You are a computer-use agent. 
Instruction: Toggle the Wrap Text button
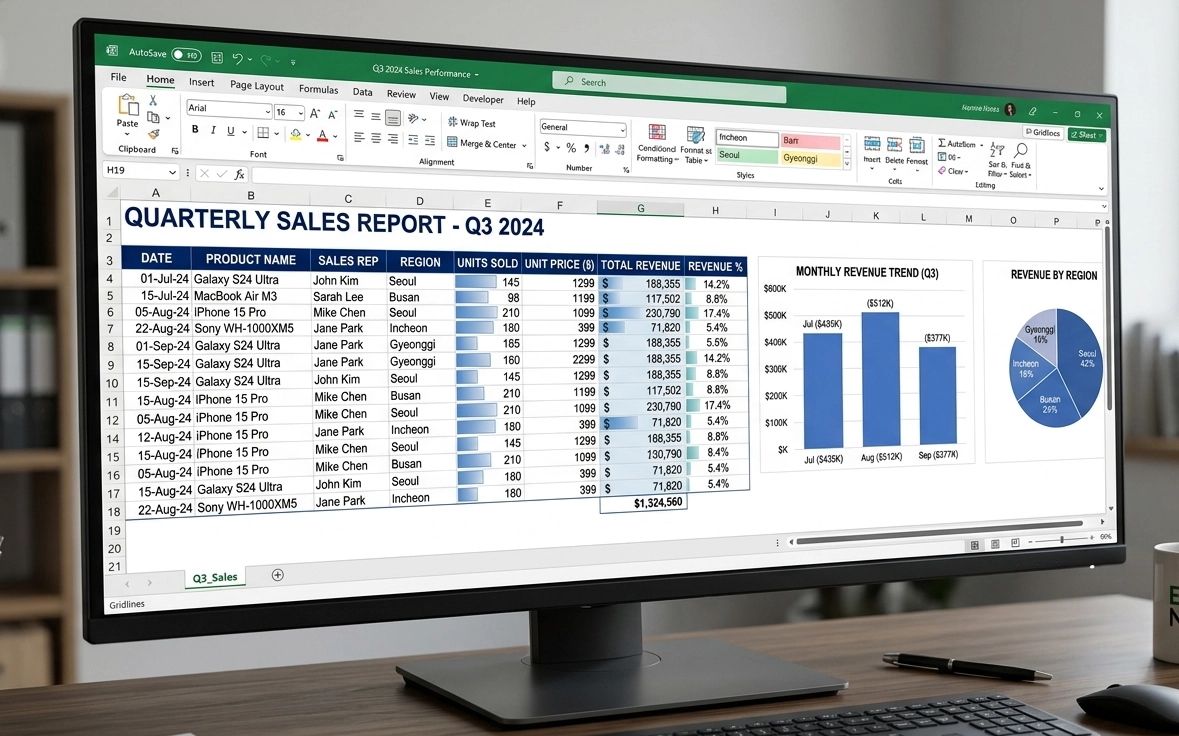tap(472, 123)
